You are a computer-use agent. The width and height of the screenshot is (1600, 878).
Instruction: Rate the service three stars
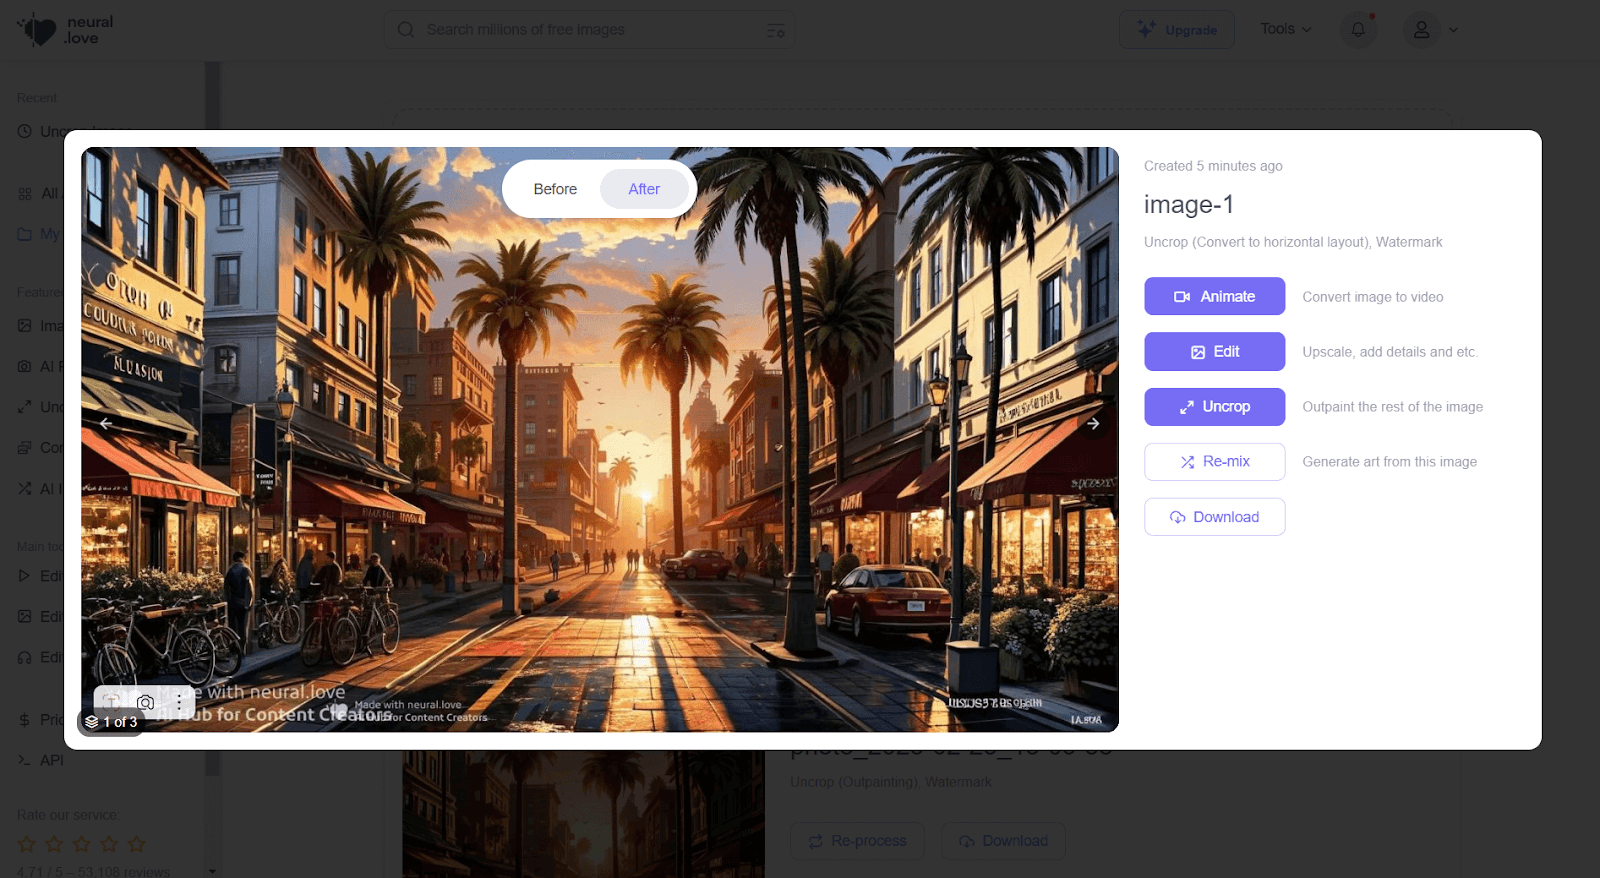[x=82, y=844]
